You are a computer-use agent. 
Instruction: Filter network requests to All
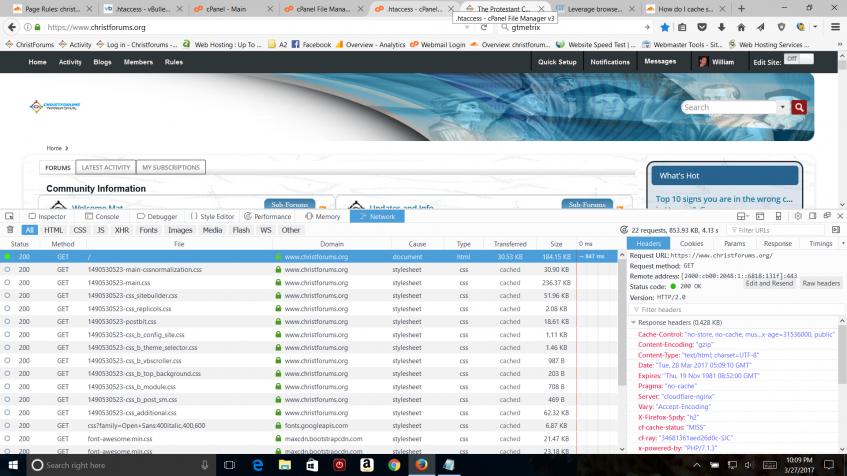tap(29, 230)
